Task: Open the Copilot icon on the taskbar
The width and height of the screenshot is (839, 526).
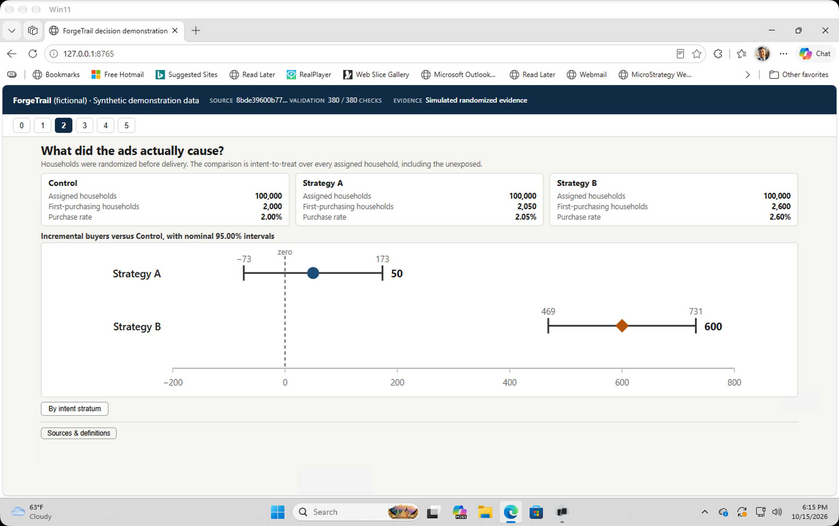Action: click(x=460, y=512)
